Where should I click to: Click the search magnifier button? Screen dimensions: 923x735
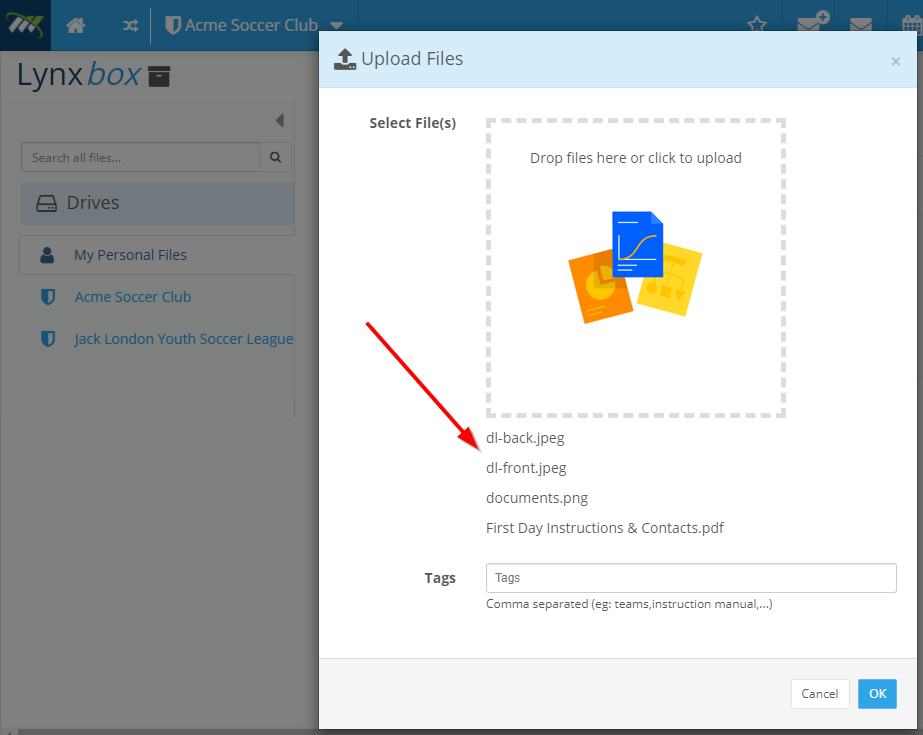(275, 157)
